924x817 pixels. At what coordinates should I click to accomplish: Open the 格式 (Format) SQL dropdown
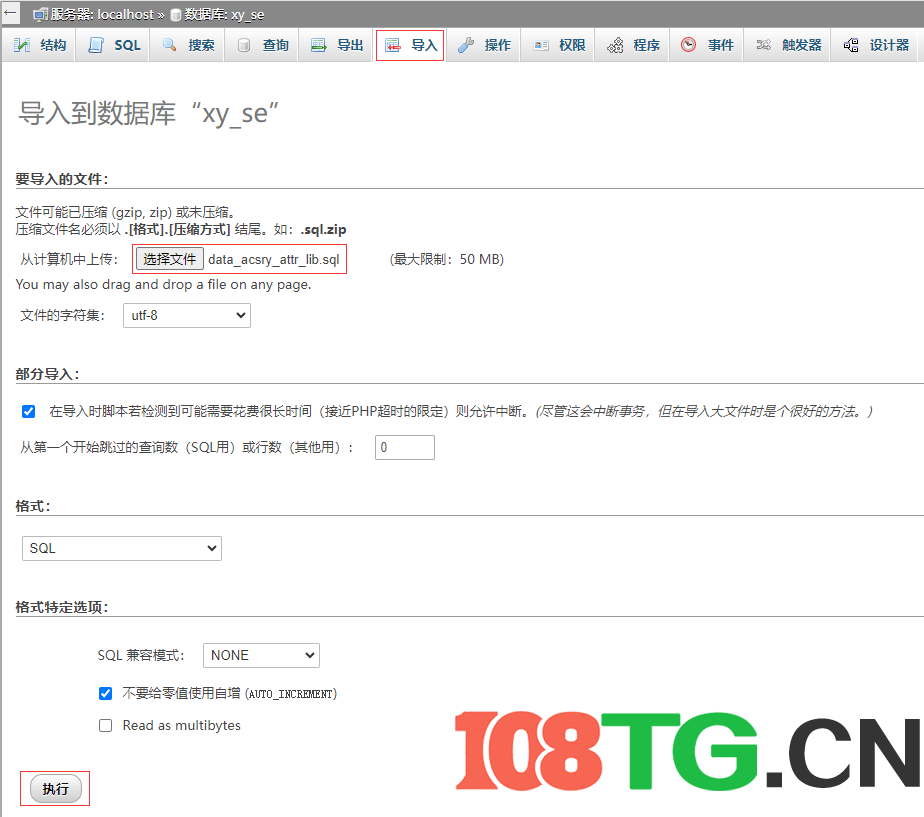[x=121, y=548]
